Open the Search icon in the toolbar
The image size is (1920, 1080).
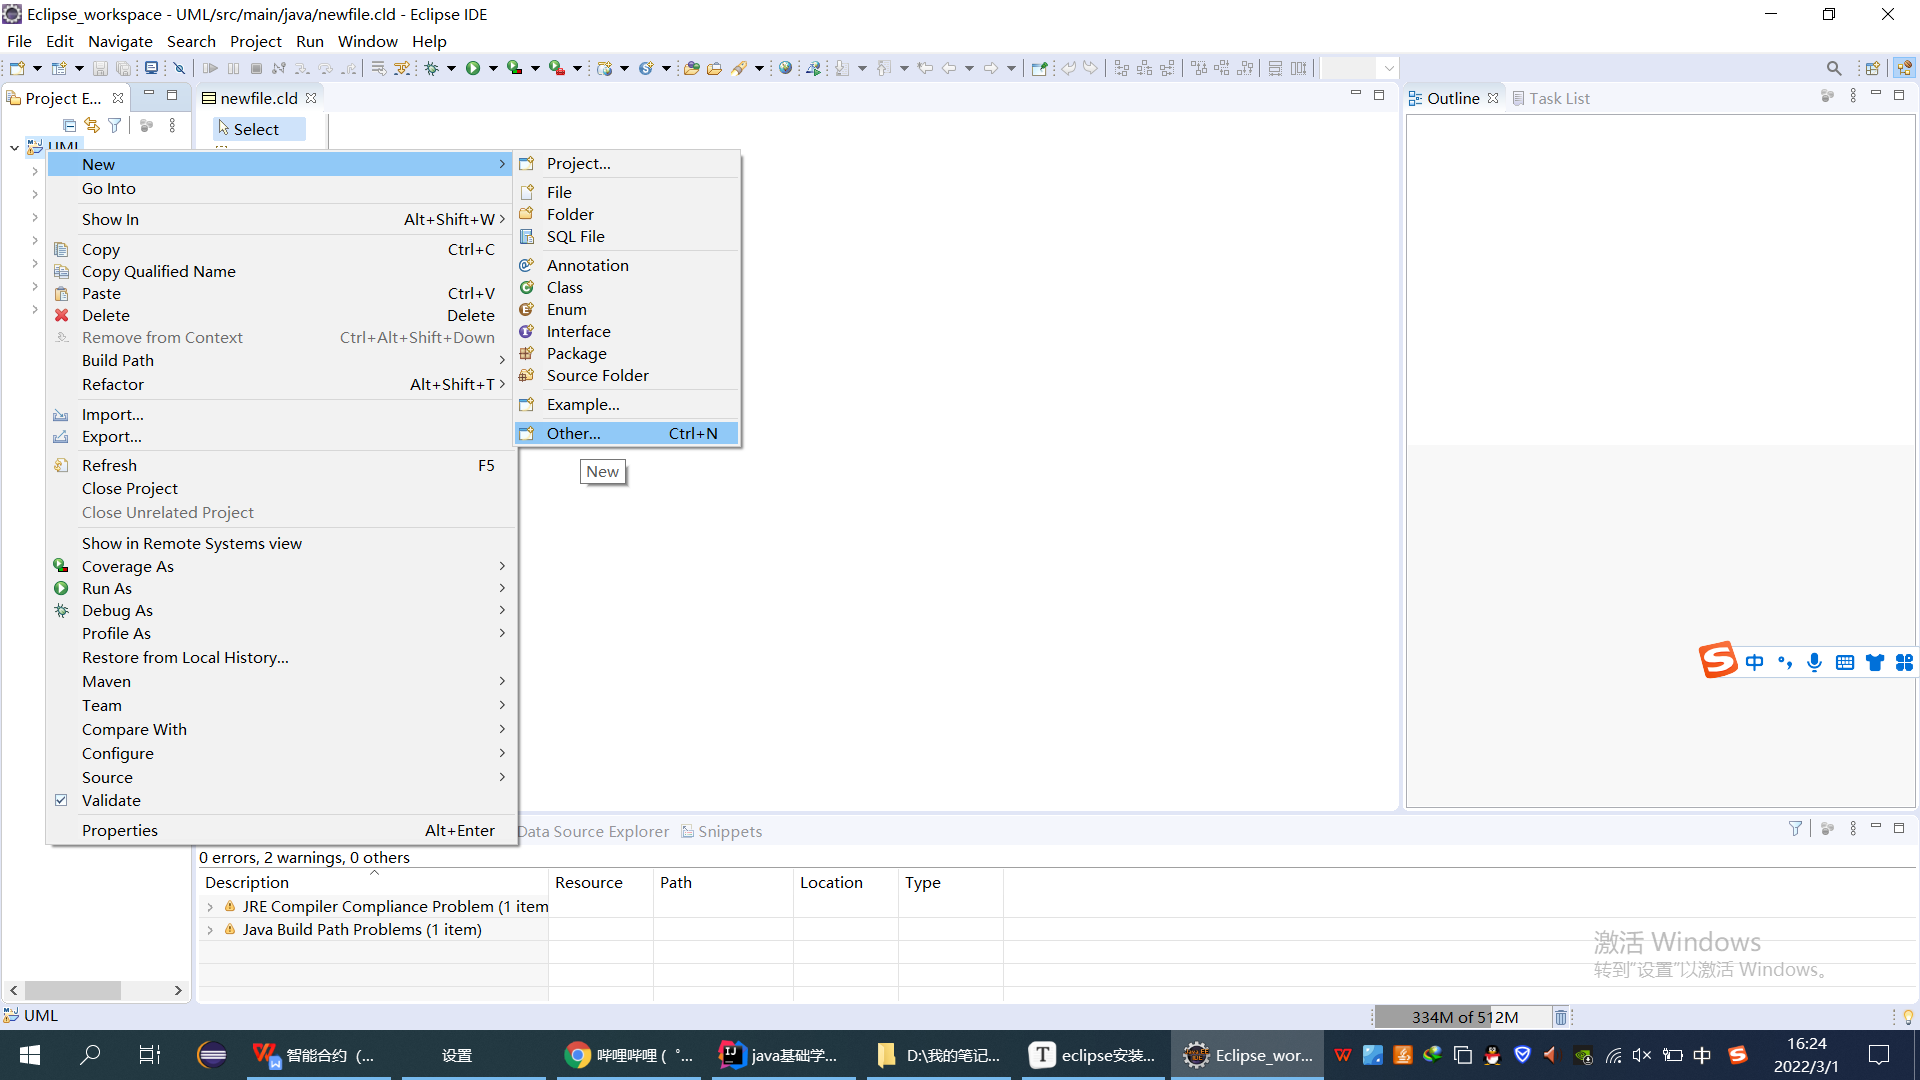click(1834, 68)
